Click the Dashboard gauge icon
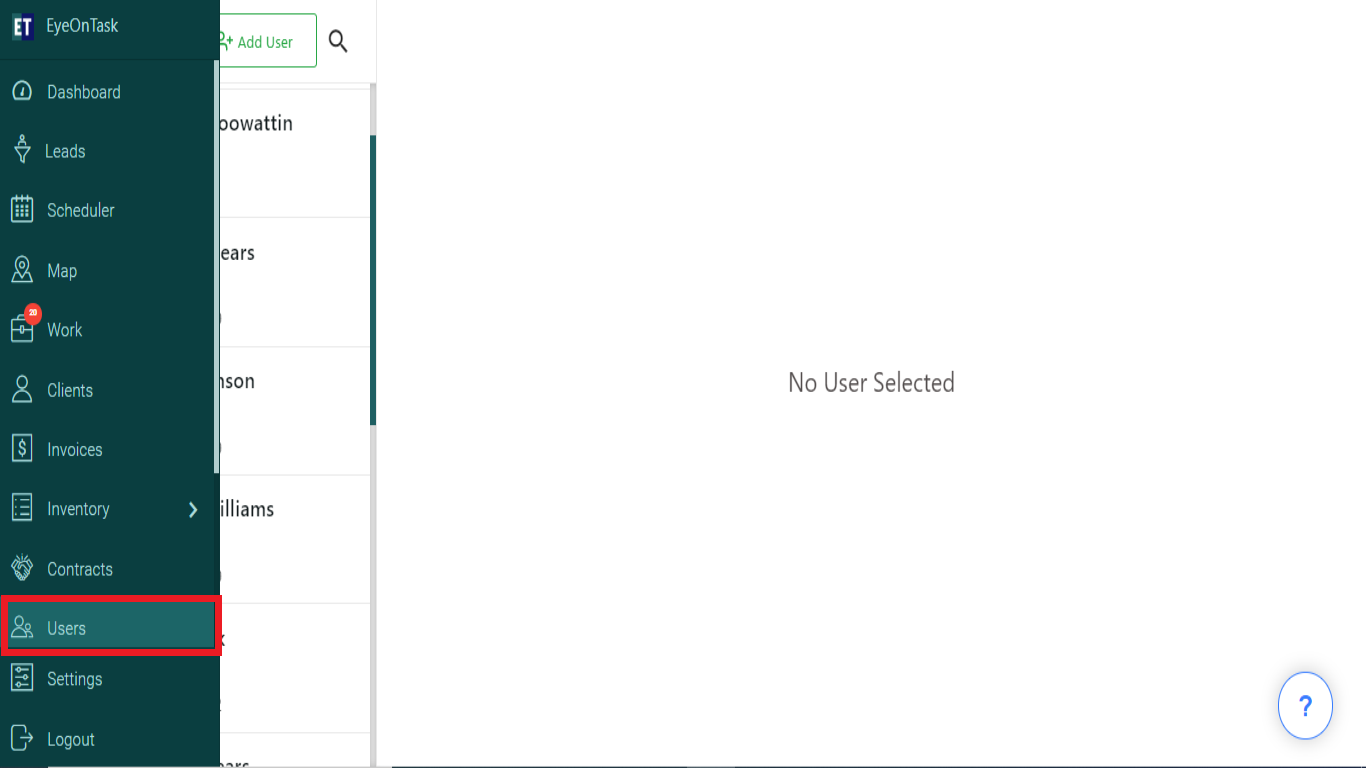Viewport: 1366px width, 768px height. click(22, 91)
